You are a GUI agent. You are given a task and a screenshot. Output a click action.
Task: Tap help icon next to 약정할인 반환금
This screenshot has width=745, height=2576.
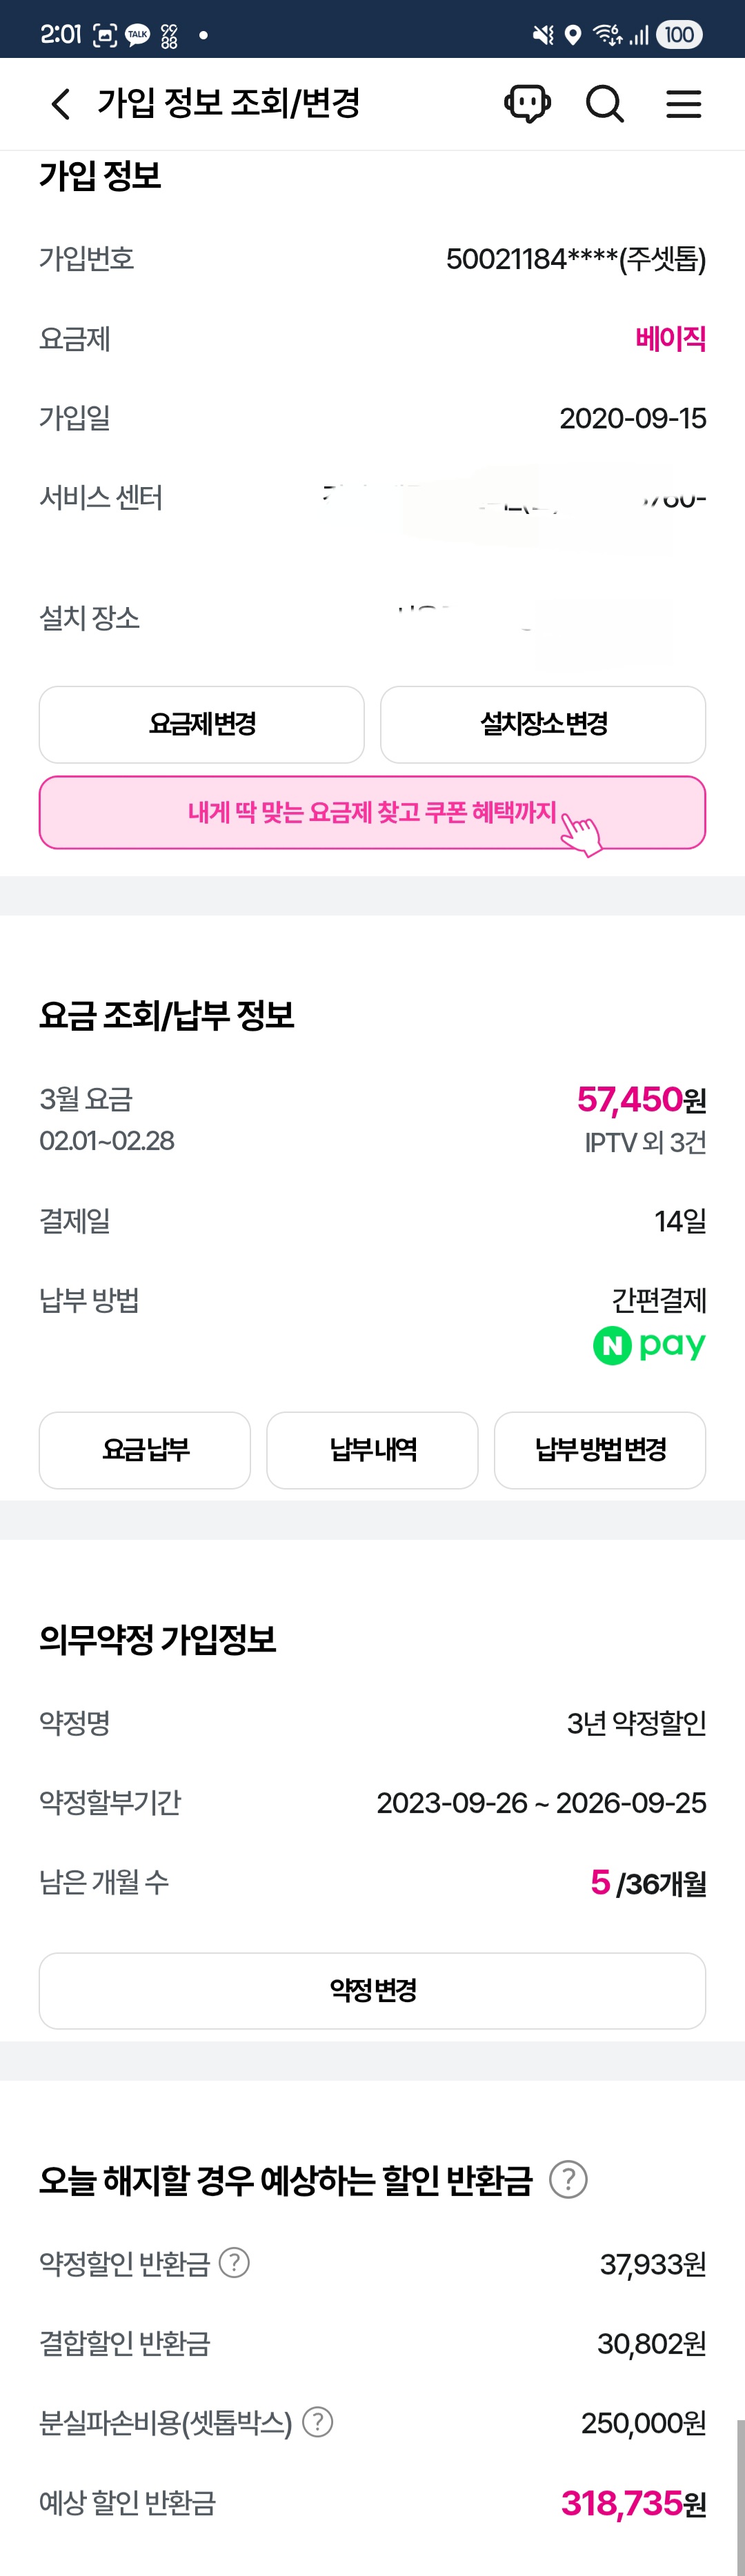point(234,2262)
